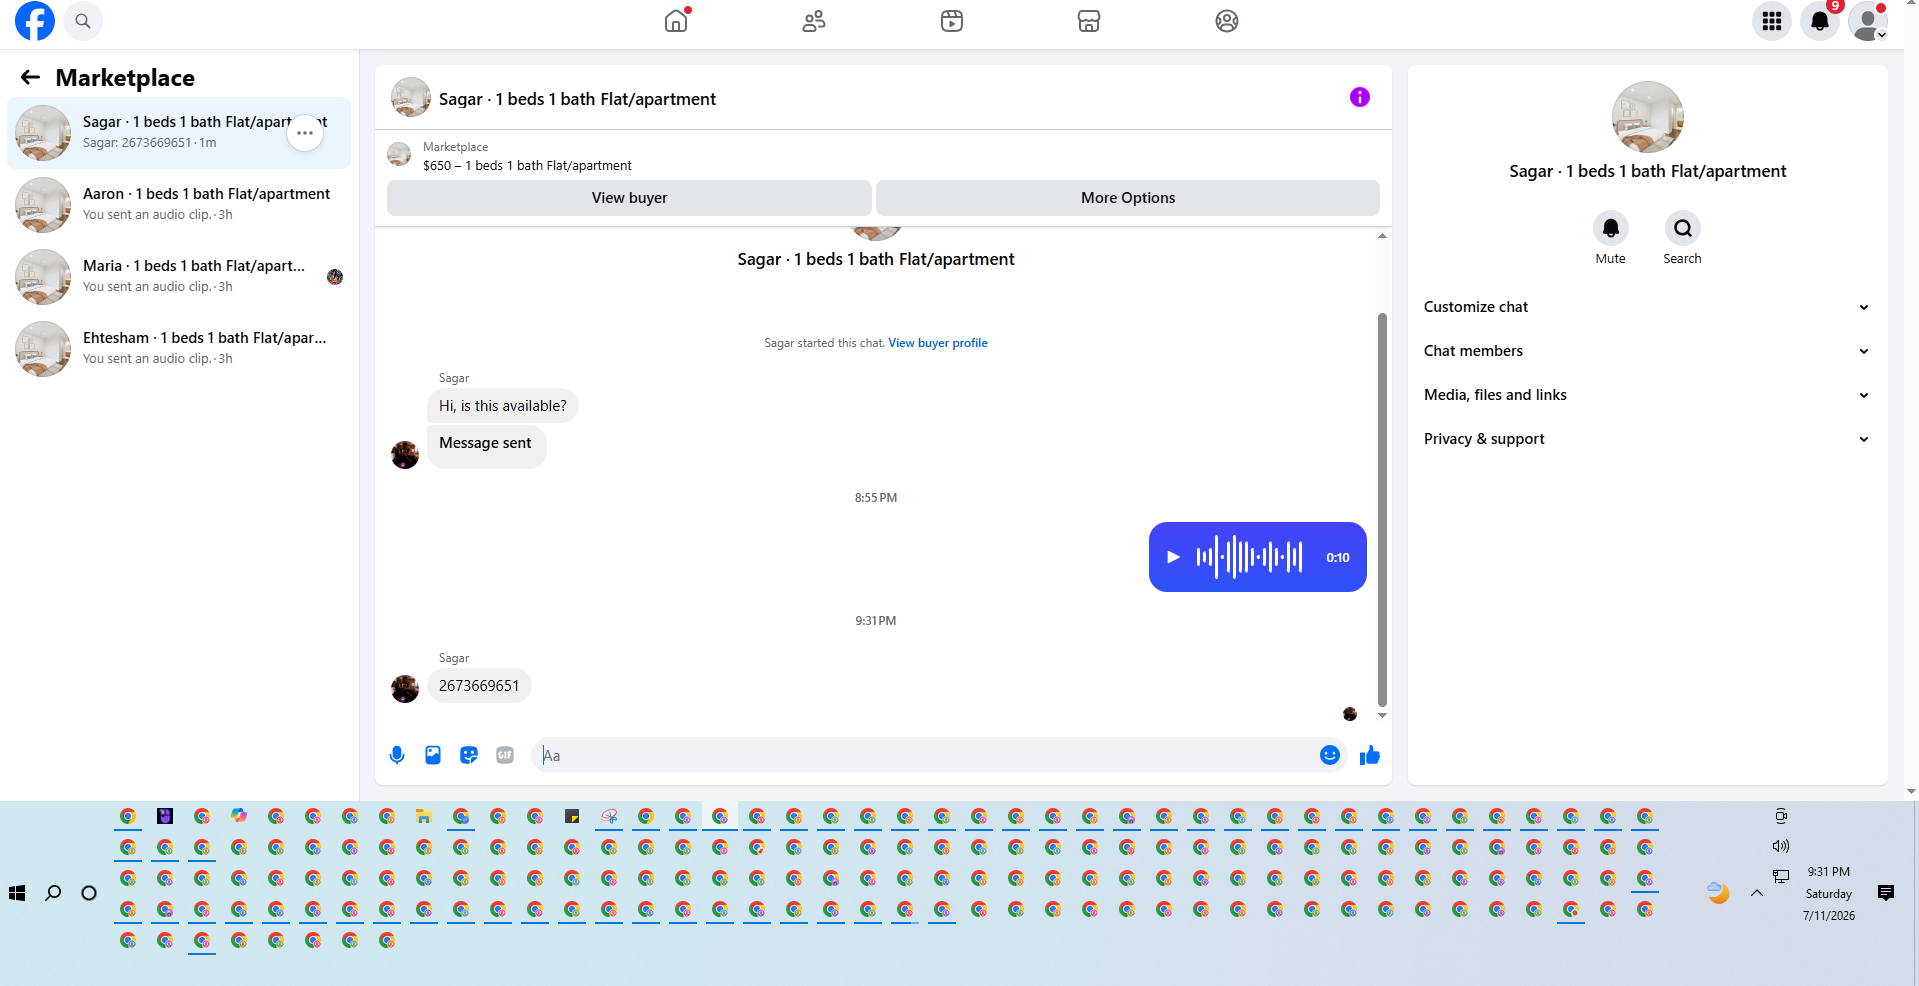Focus the message input field
This screenshot has width=1919, height=986.
[925, 755]
